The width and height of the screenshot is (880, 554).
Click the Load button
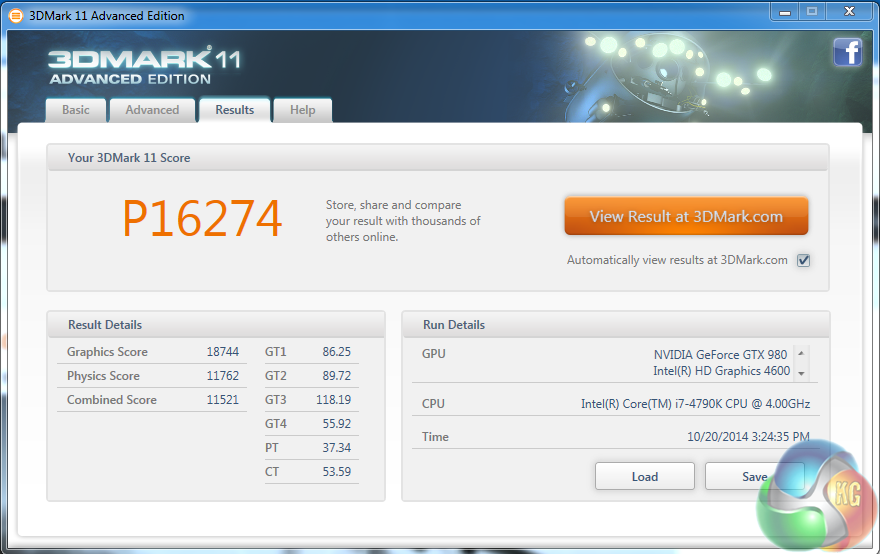(645, 477)
